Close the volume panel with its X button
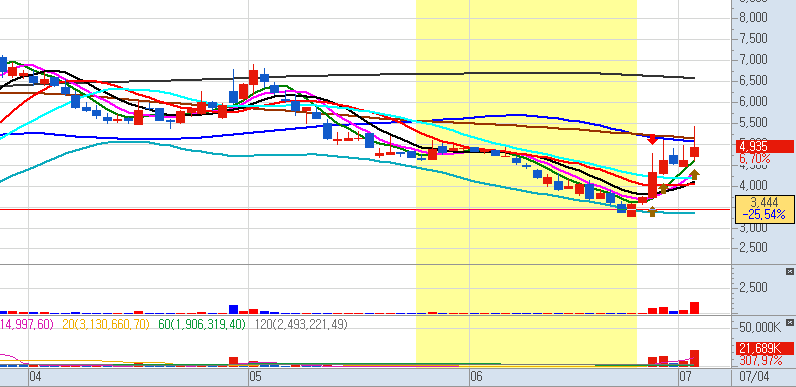 pyautogui.click(x=789, y=272)
